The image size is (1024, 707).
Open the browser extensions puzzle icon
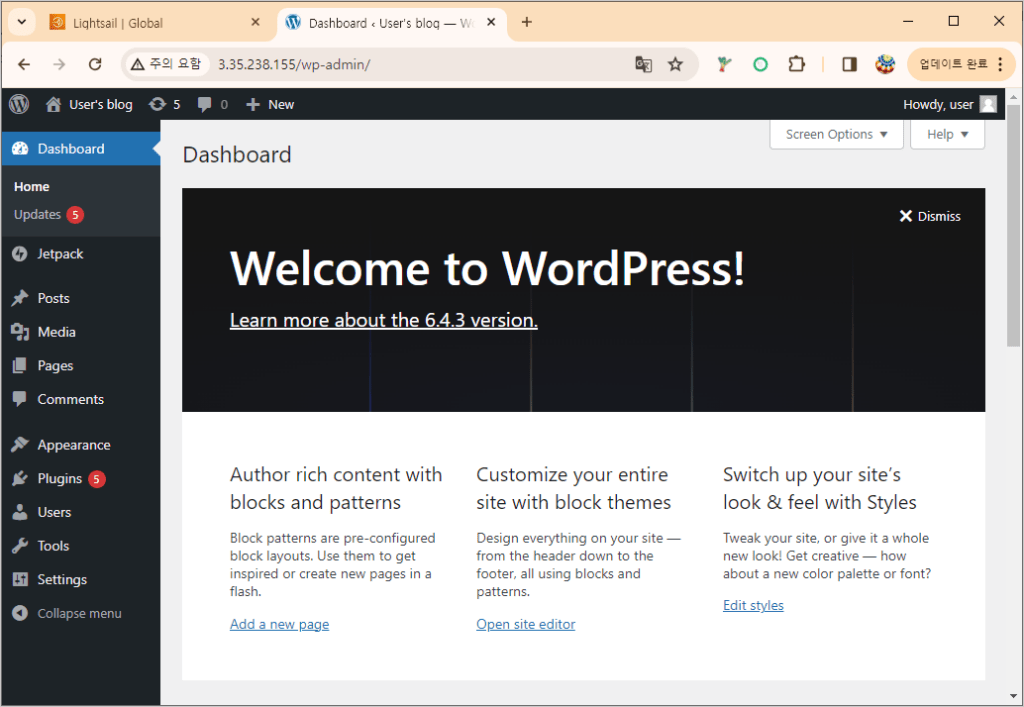pos(797,64)
